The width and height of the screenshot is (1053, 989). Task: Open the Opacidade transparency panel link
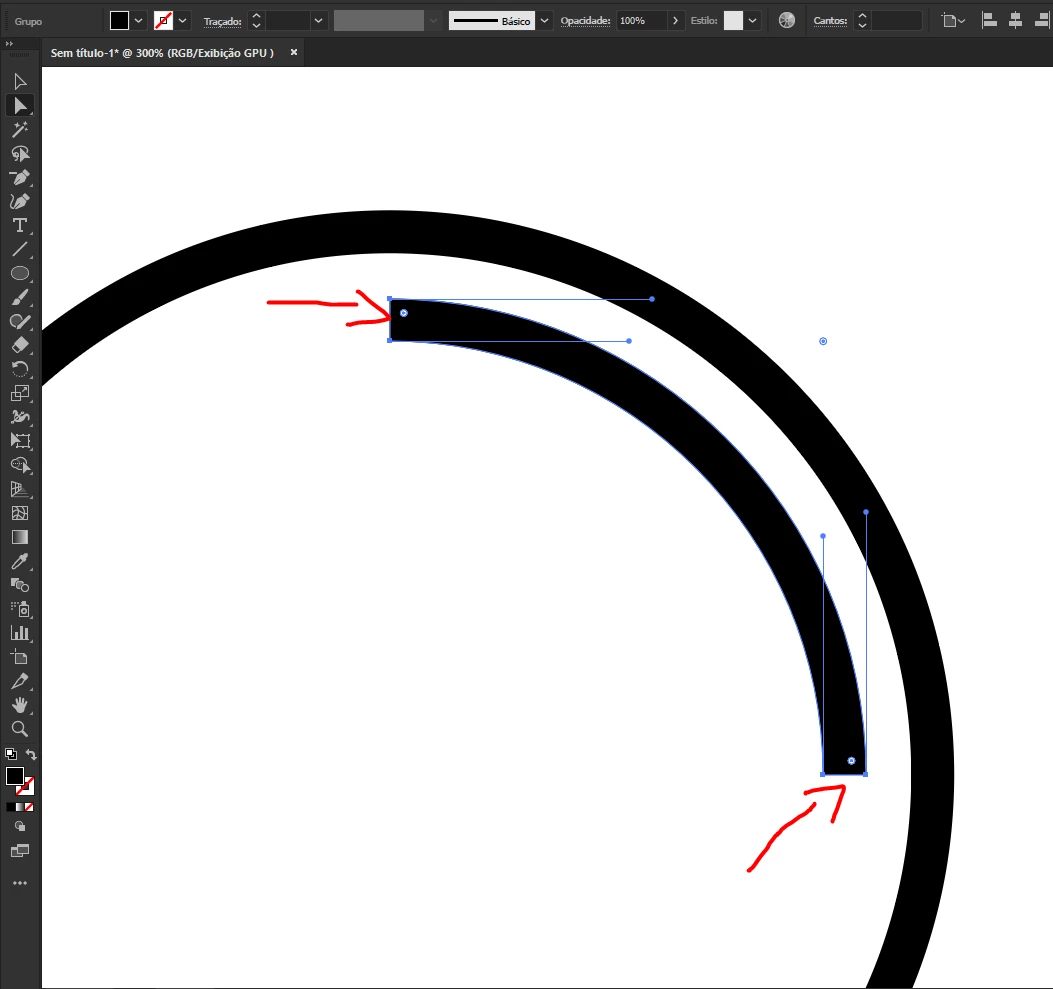tap(585, 21)
